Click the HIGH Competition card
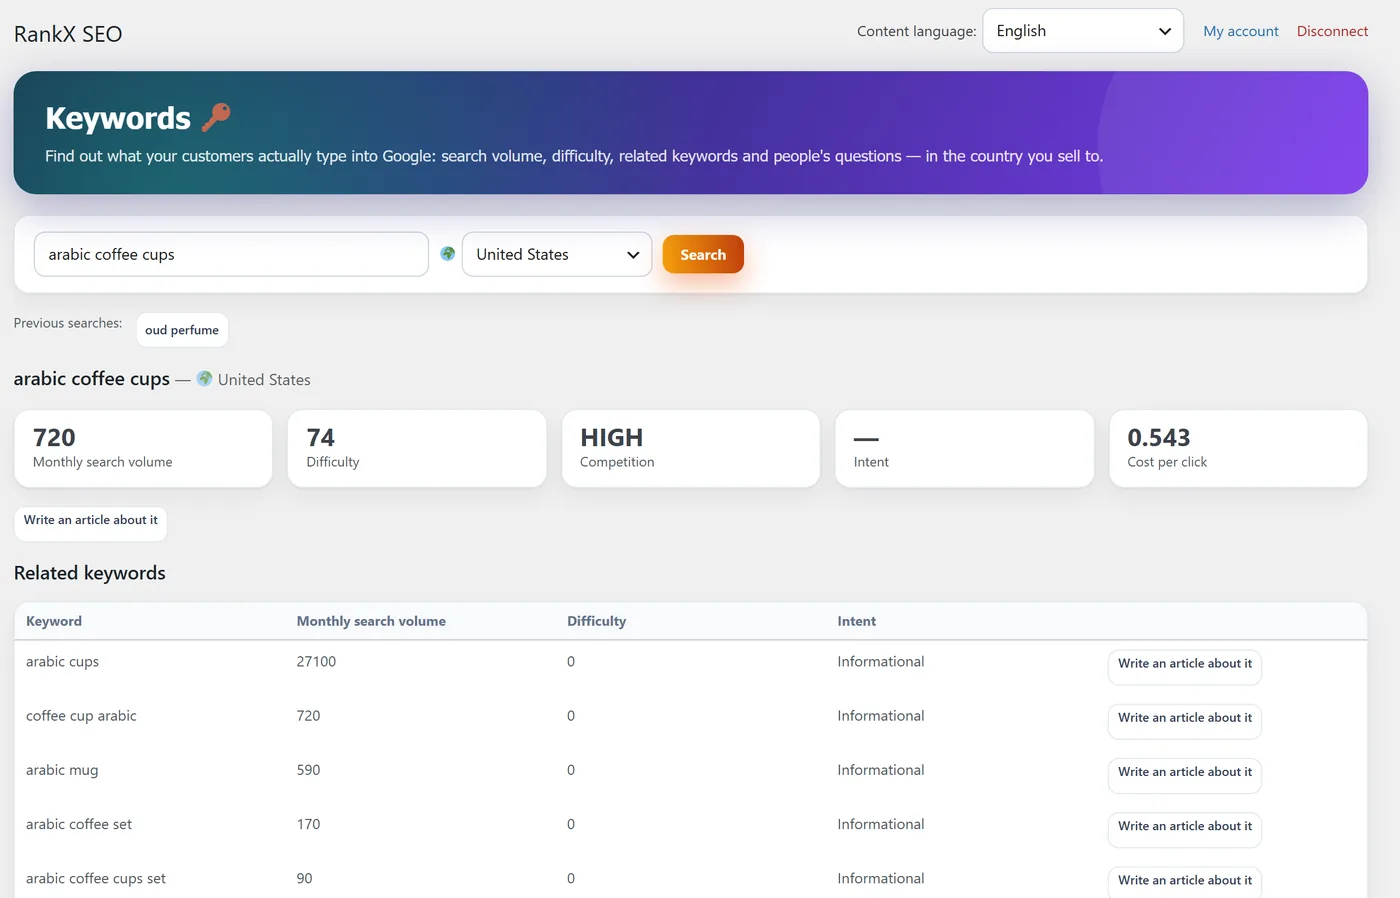The width and height of the screenshot is (1400, 898). coord(691,449)
